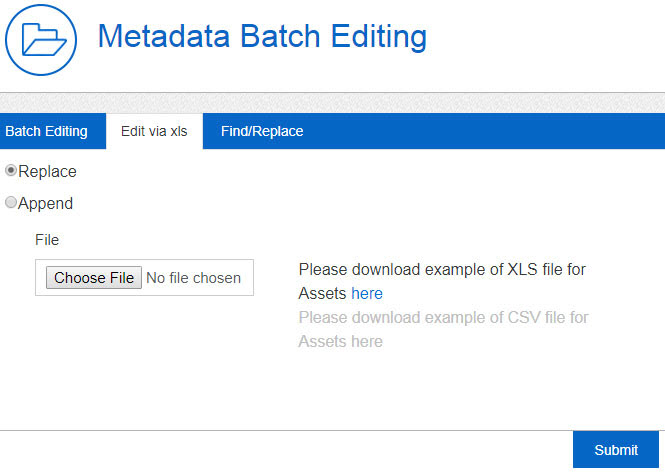Click the Metadata Batch Editing title
The width and height of the screenshot is (665, 474).
(262, 37)
